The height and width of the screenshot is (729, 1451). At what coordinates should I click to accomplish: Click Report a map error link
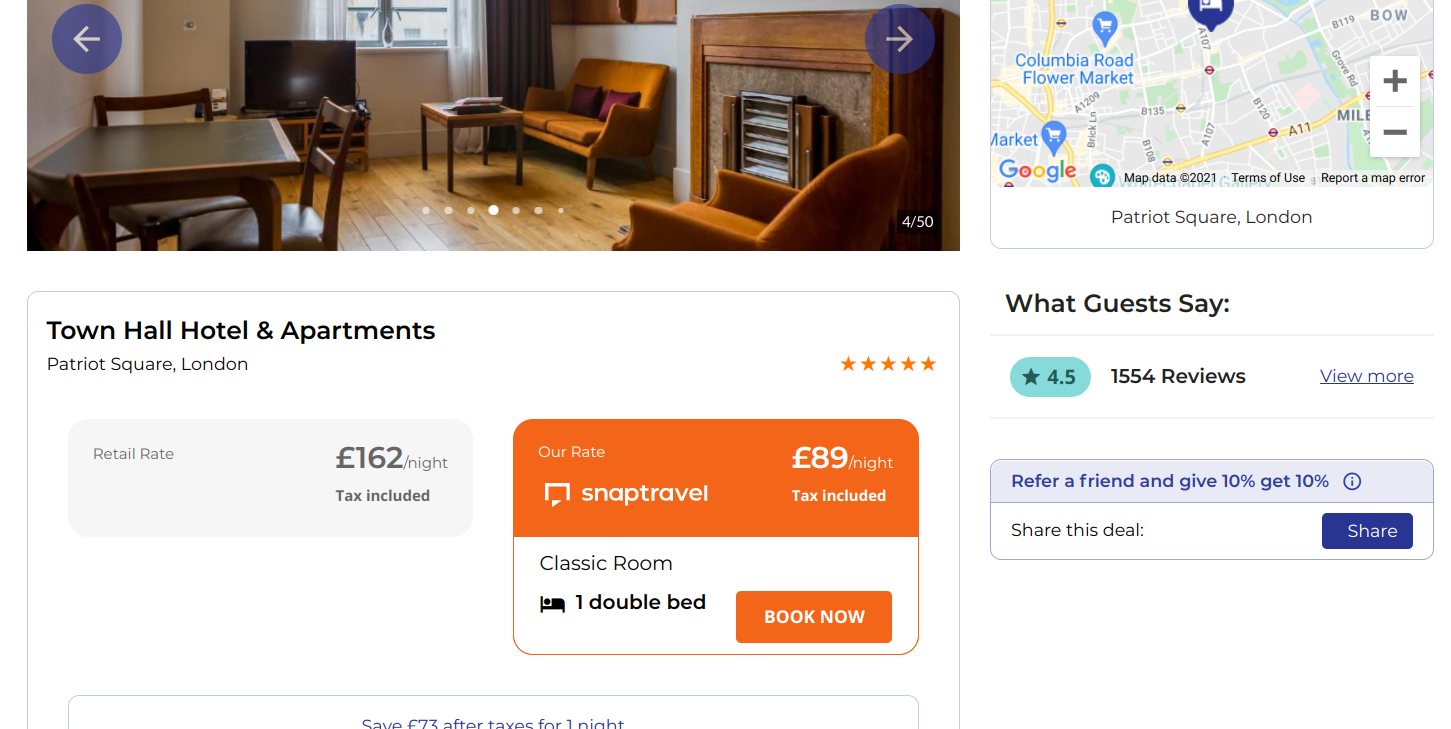1372,178
